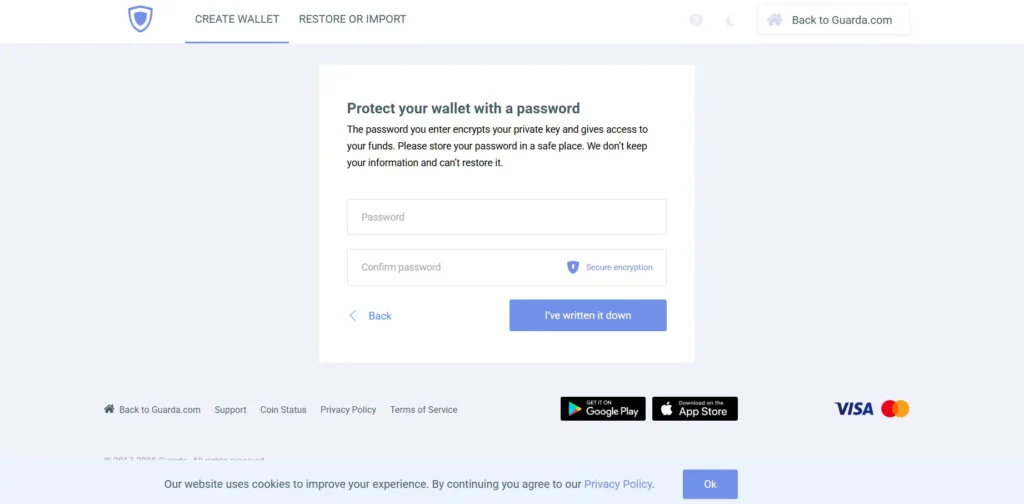Screen dimensions: 1024x504
Task: Click the Secure encryption shield icon
Action: pyautogui.click(x=573, y=267)
